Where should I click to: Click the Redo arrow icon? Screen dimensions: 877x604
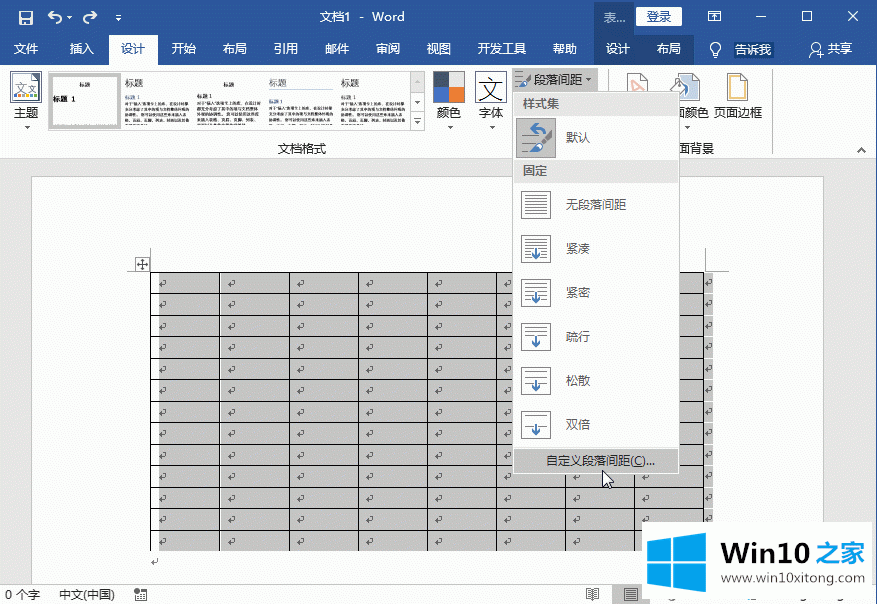tap(90, 17)
